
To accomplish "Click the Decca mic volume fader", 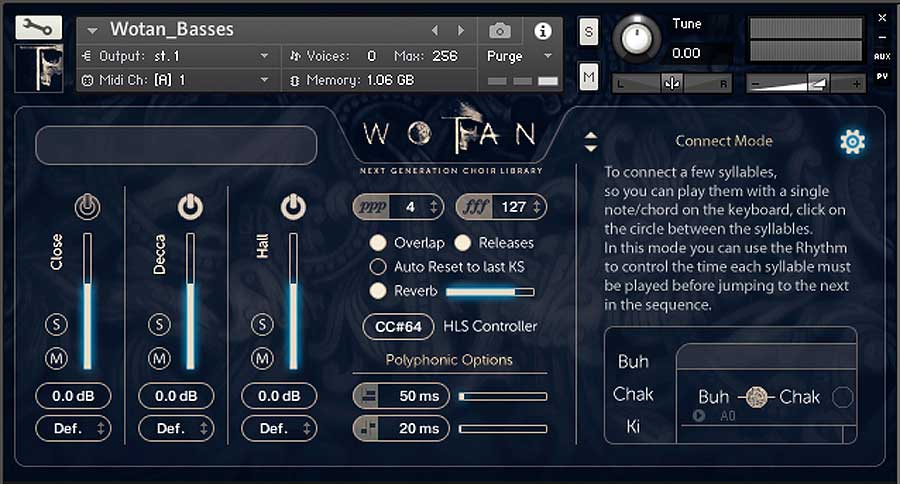I will click(x=190, y=301).
